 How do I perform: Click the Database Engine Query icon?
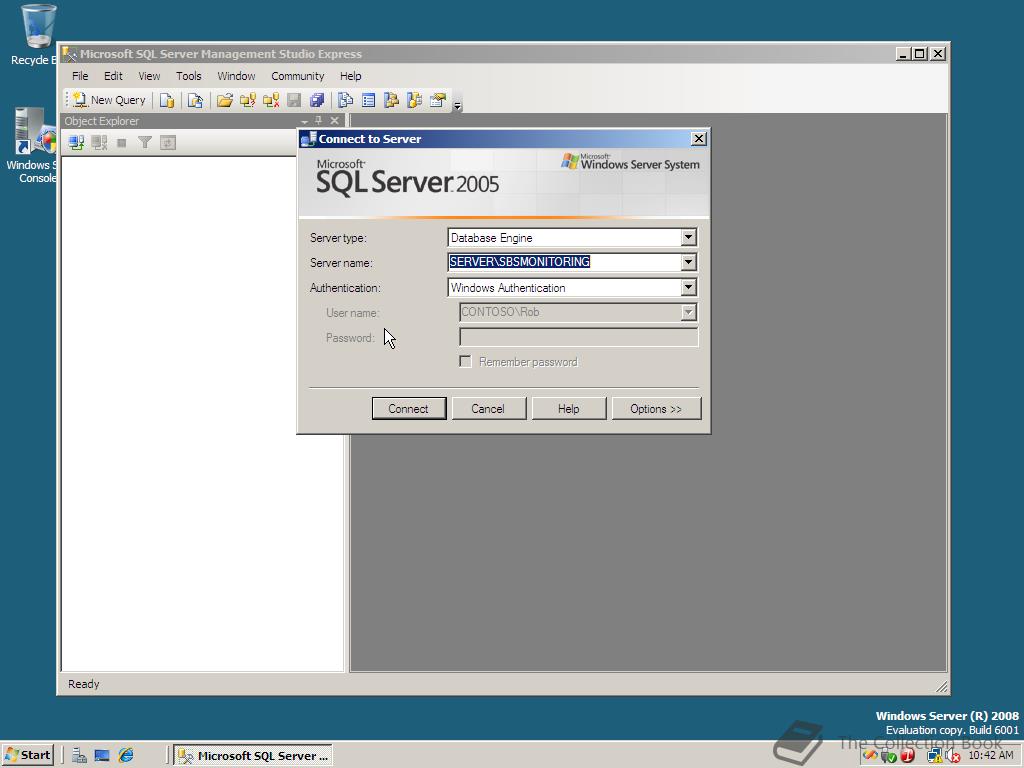click(x=167, y=100)
